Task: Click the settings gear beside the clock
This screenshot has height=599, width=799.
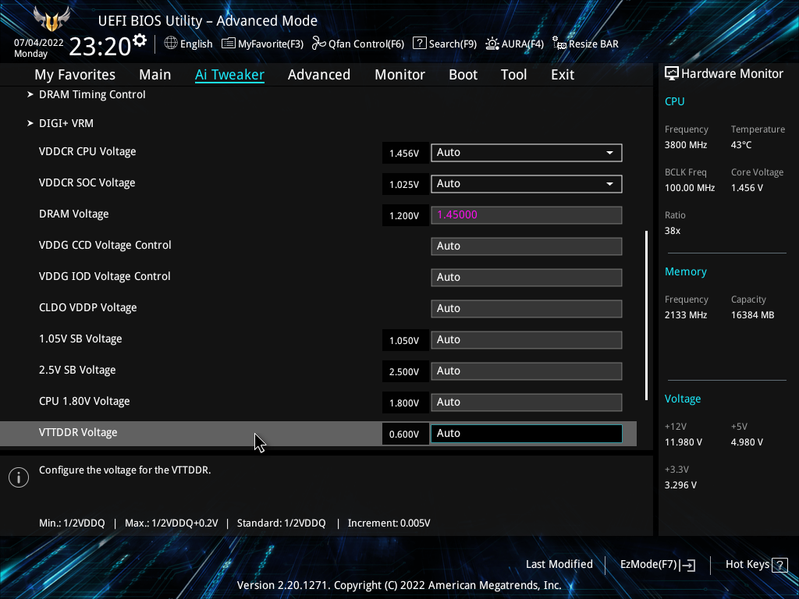Action: pyautogui.click(x=139, y=40)
